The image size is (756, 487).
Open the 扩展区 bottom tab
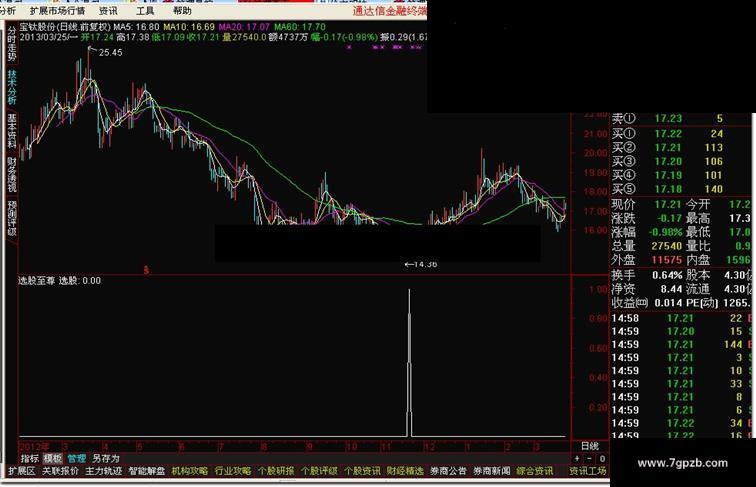(x=22, y=471)
